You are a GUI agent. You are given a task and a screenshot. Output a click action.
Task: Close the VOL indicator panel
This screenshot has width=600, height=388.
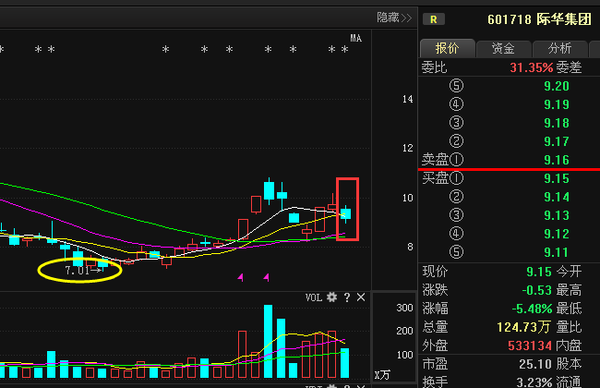361,297
